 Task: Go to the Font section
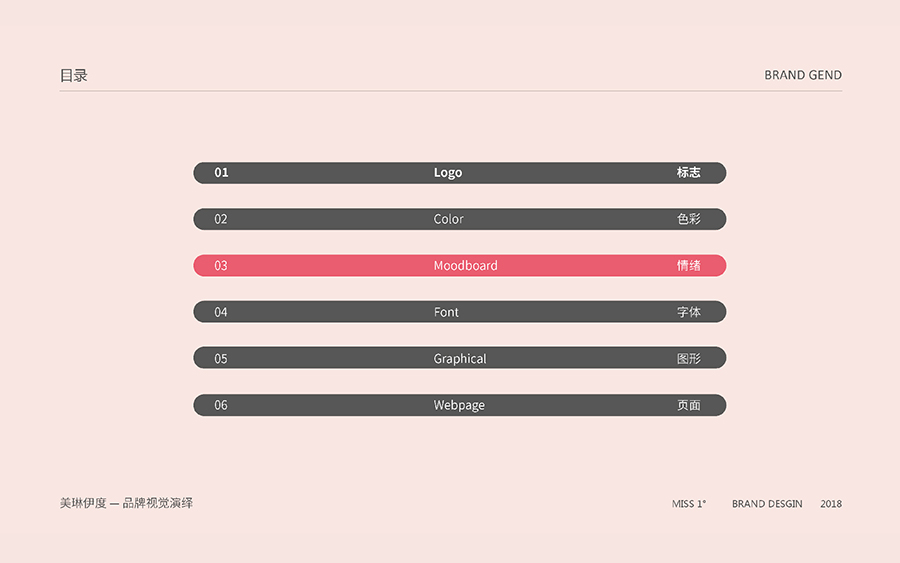click(446, 312)
